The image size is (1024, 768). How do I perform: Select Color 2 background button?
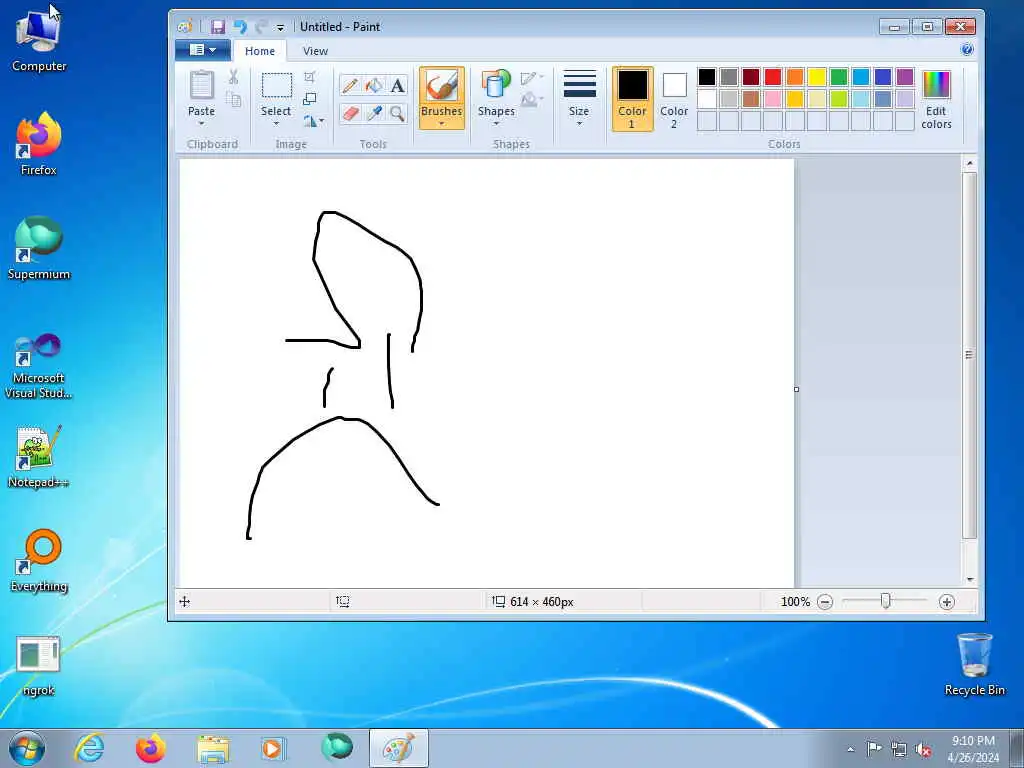point(674,99)
